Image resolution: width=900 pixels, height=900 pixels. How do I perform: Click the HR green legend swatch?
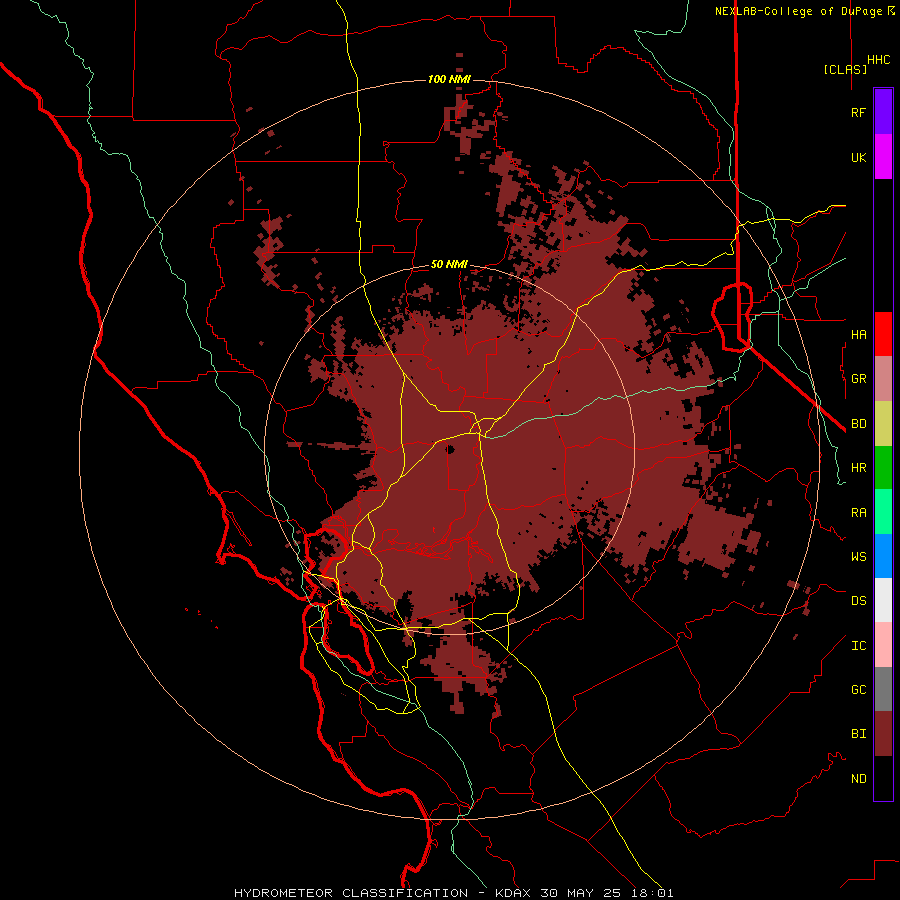(x=883, y=468)
